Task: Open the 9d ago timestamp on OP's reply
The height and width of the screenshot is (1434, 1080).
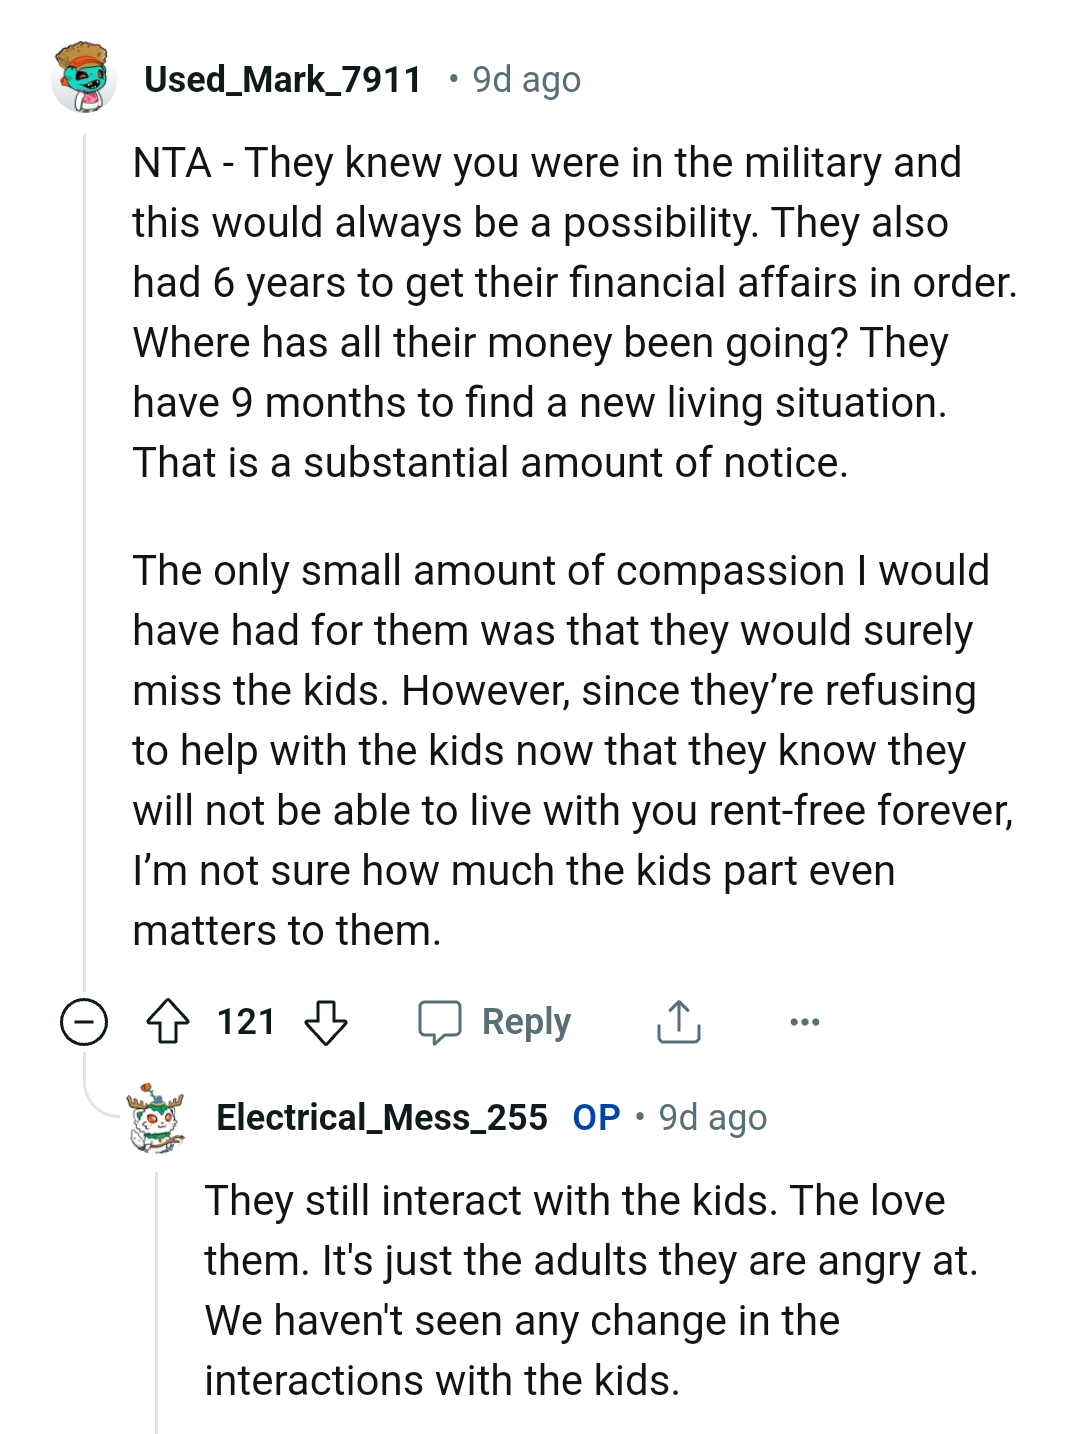Action: [x=713, y=1118]
